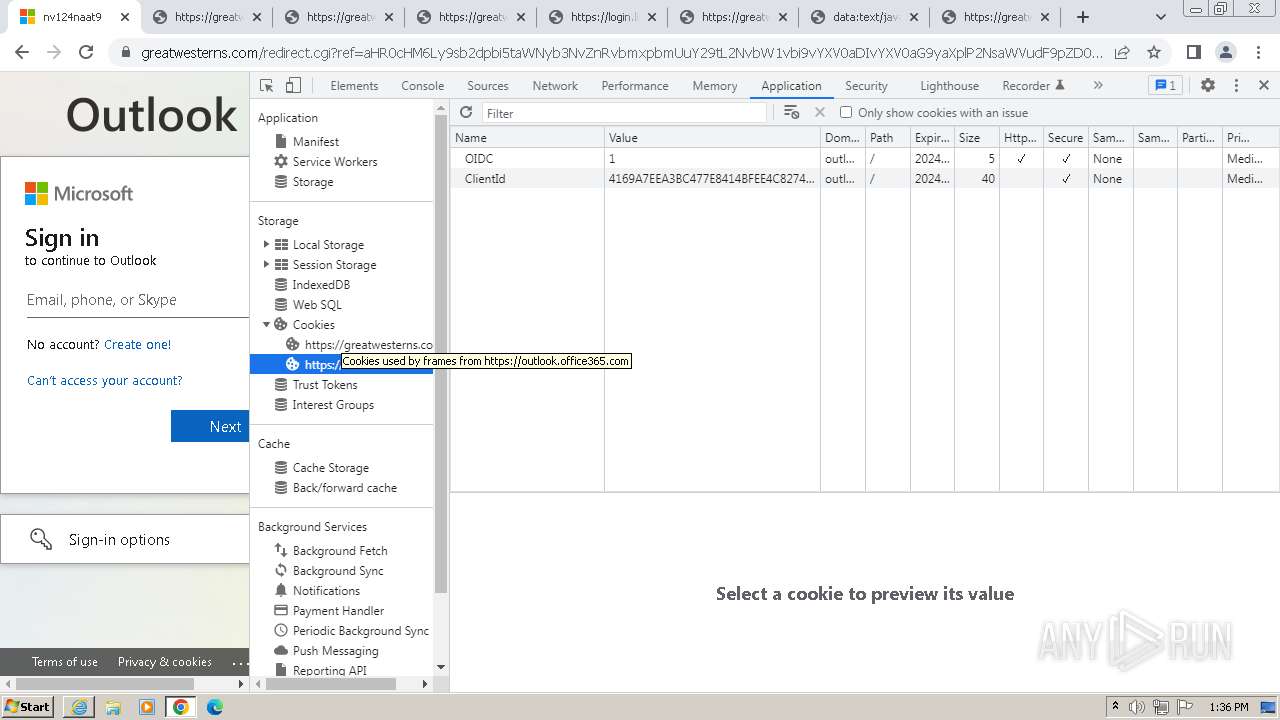The height and width of the screenshot is (720, 1280).
Task: Open the Recorder tab
Action: coord(1034,86)
